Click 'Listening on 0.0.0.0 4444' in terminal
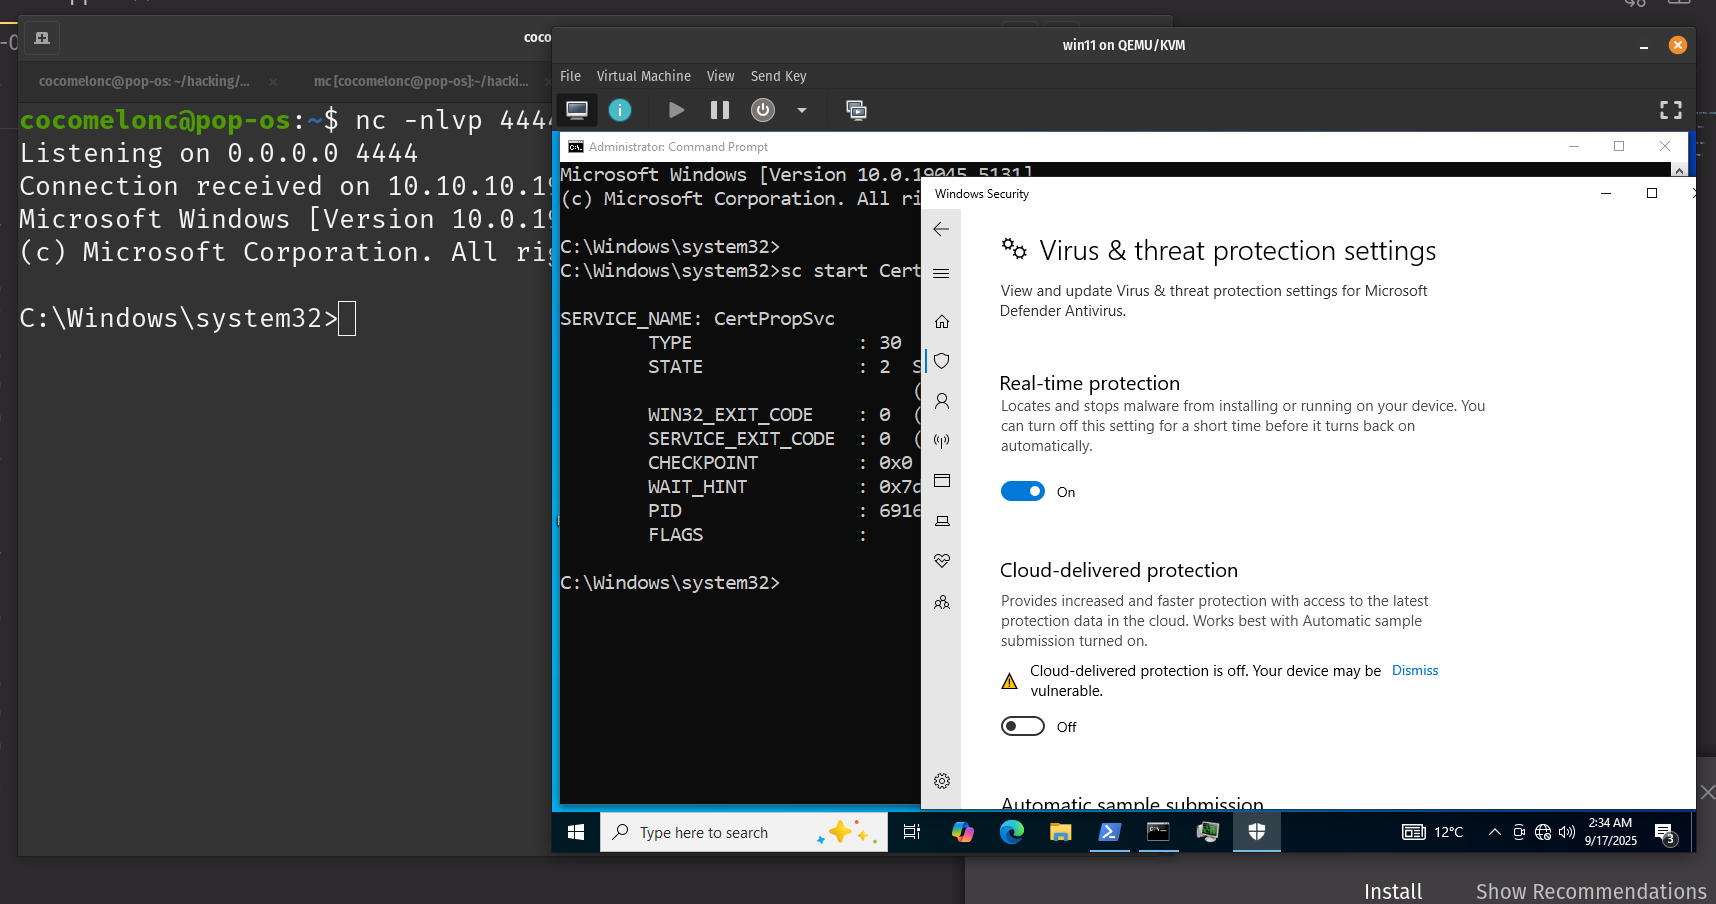The image size is (1716, 904). click(x=219, y=153)
